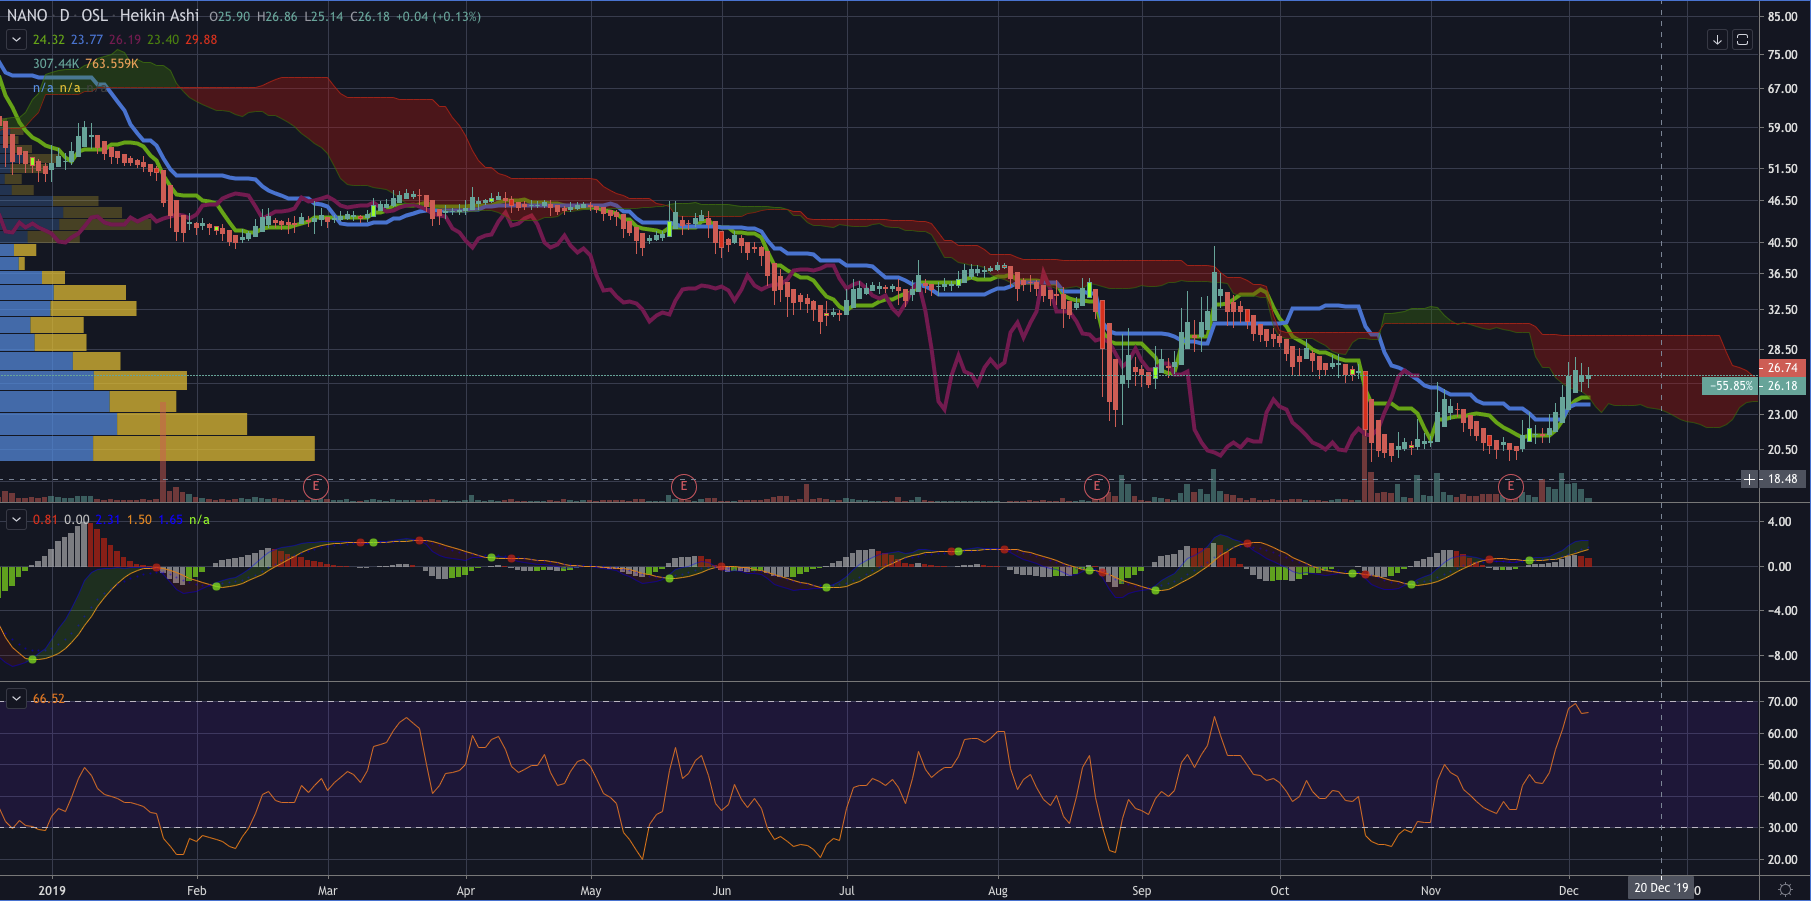Screen dimensions: 1811x901
Task: Click the 18.48 crosshair price label
Action: tap(1781, 479)
